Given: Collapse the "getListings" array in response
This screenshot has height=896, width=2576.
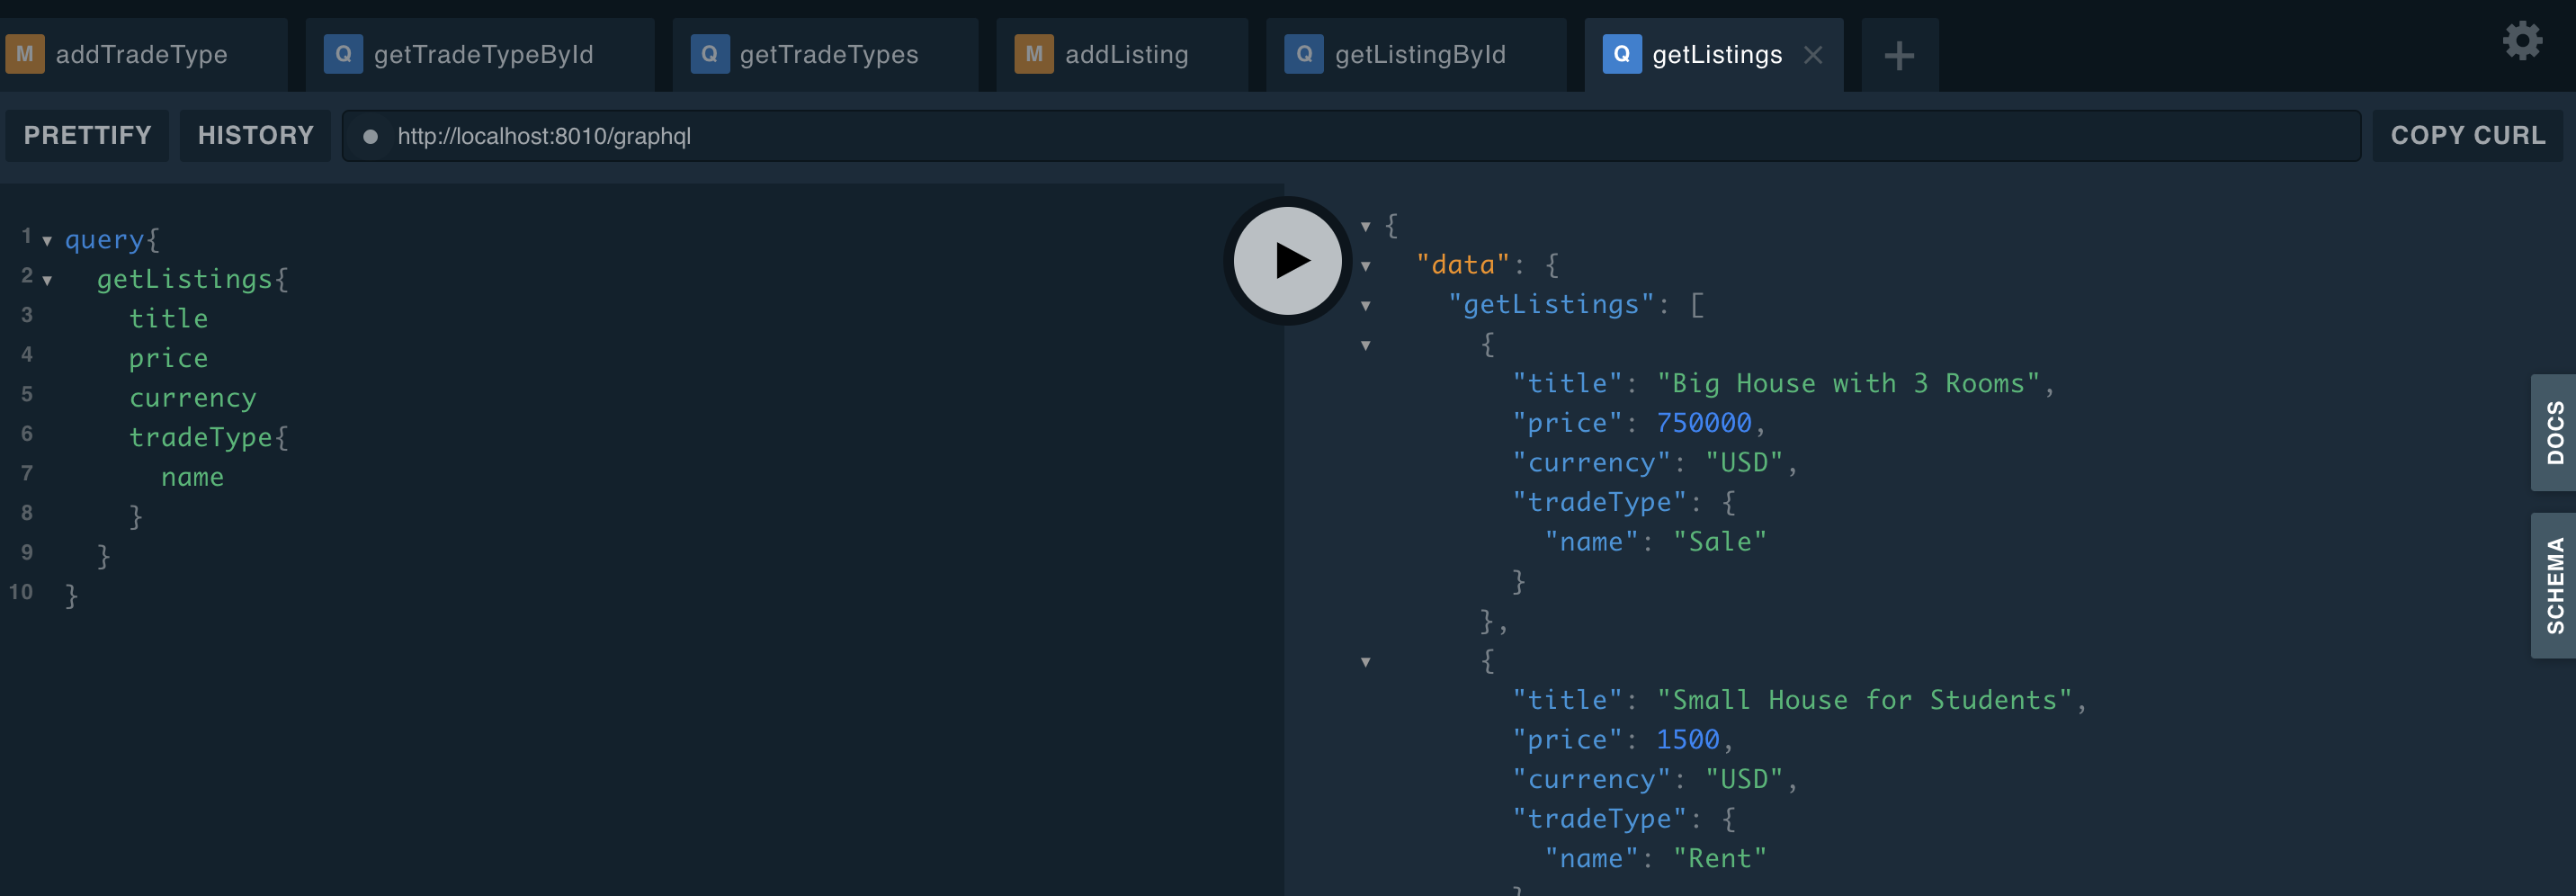Looking at the screenshot, I should tap(1365, 306).
